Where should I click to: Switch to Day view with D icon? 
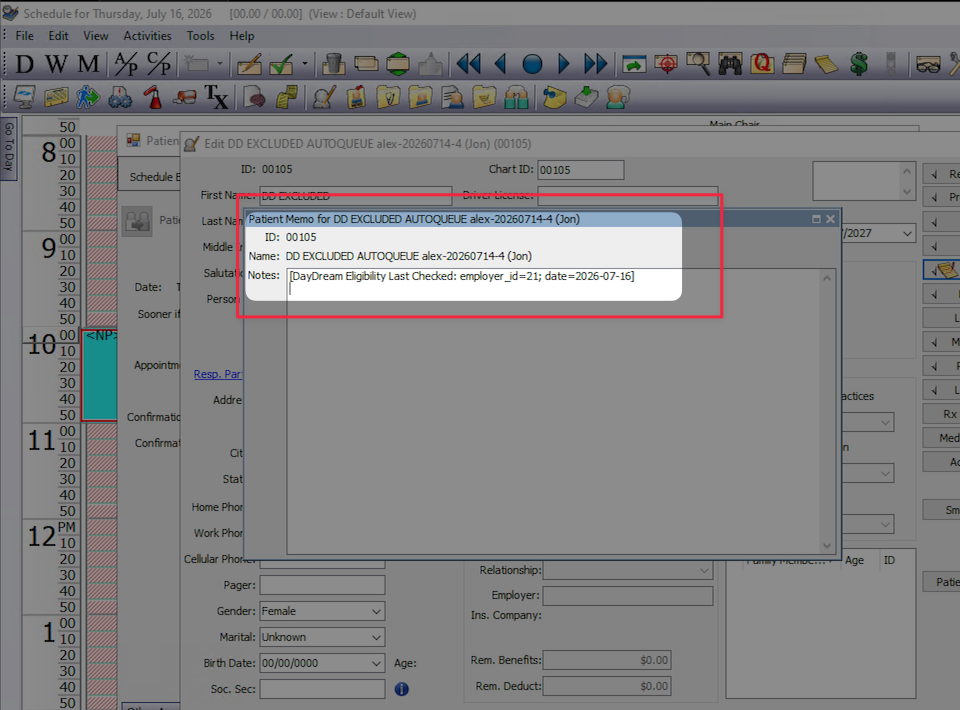[24, 64]
